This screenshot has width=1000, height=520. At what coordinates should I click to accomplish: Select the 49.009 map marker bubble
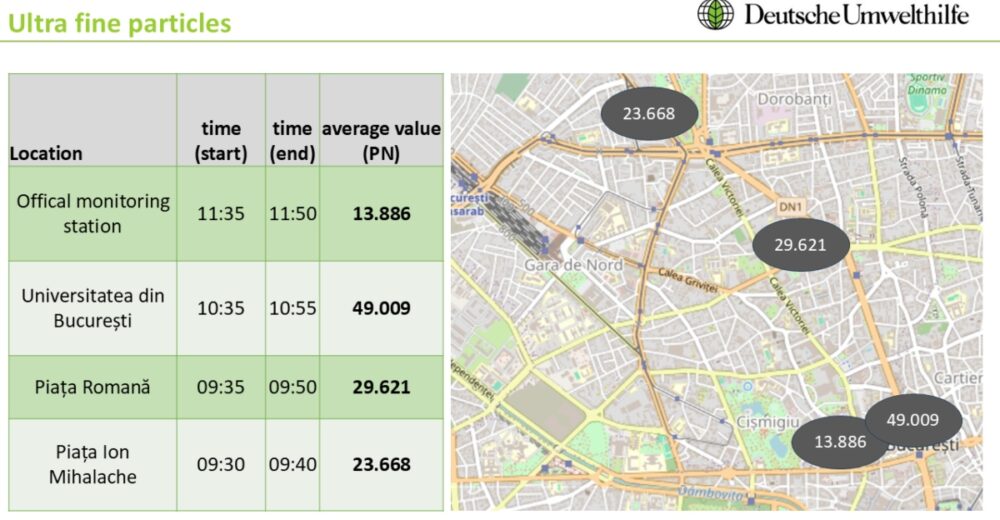tap(913, 419)
